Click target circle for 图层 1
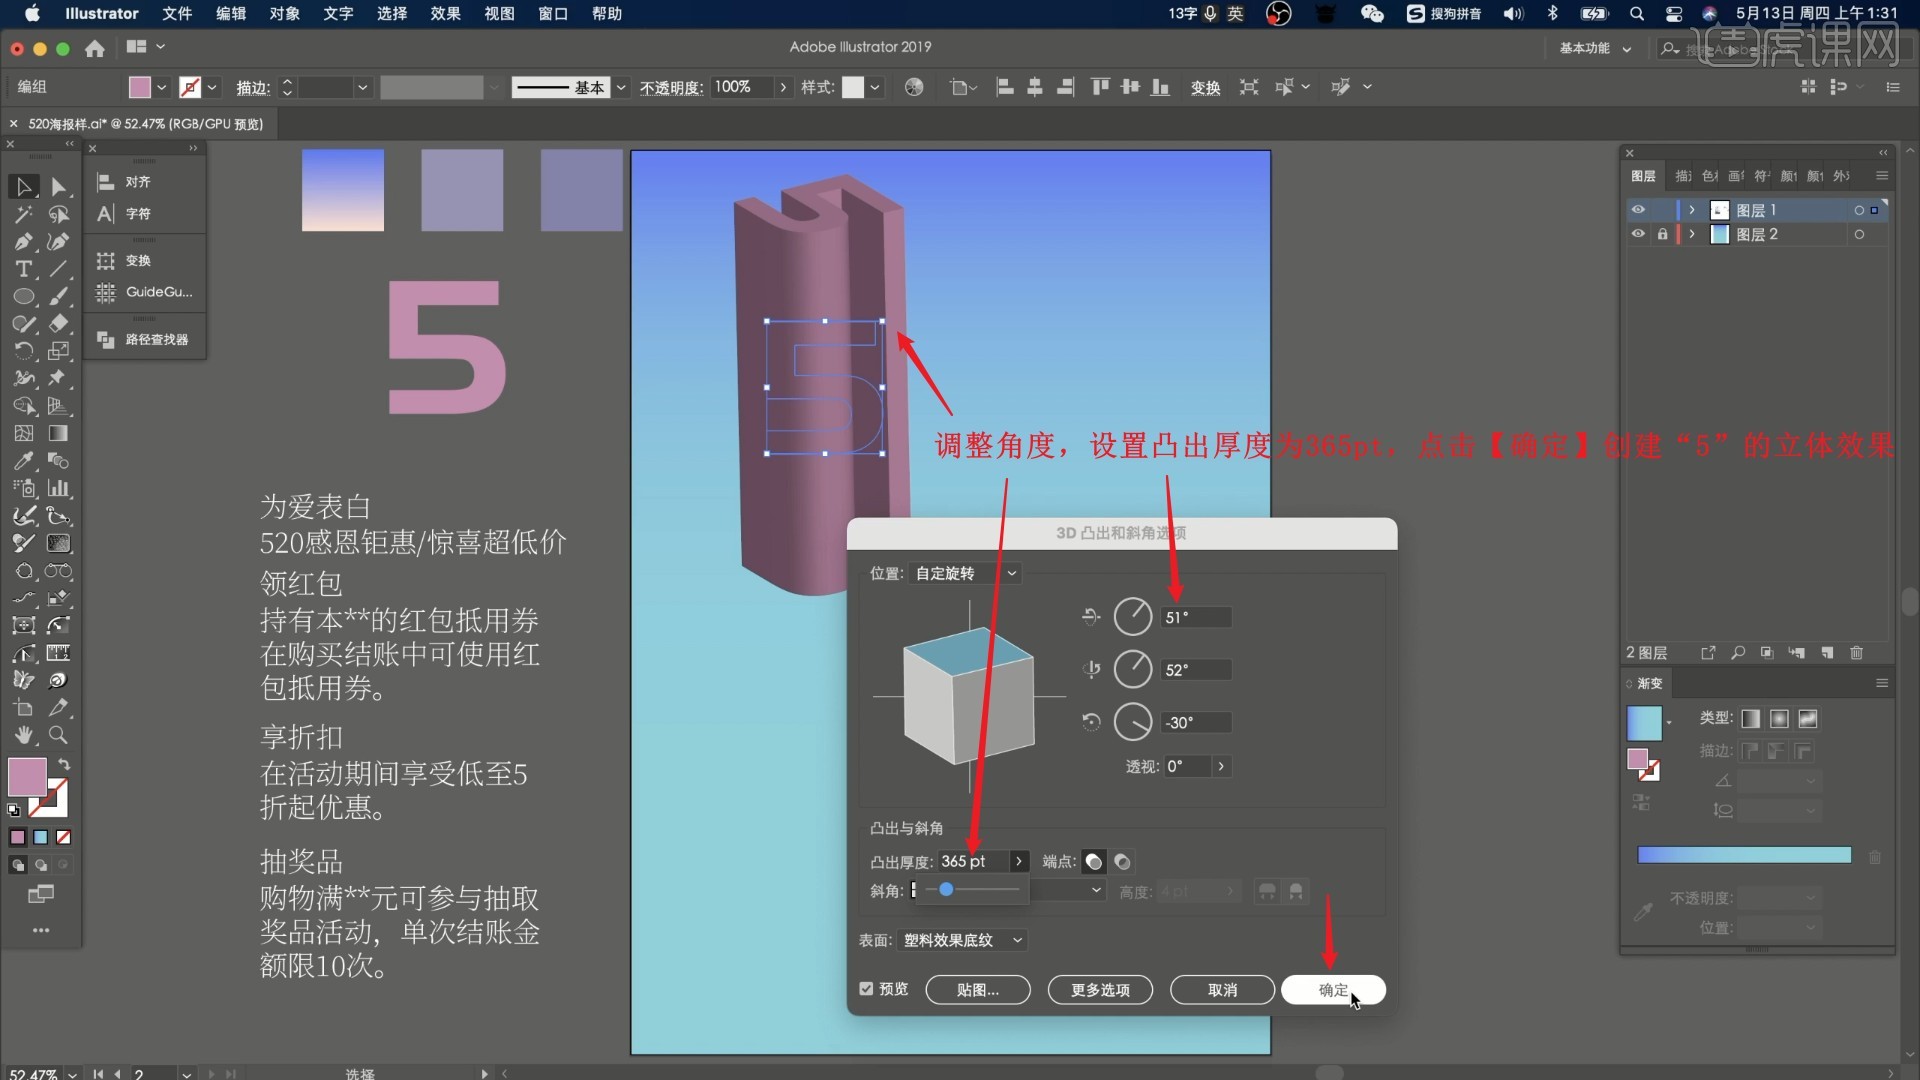The height and width of the screenshot is (1080, 1920). (x=1859, y=210)
